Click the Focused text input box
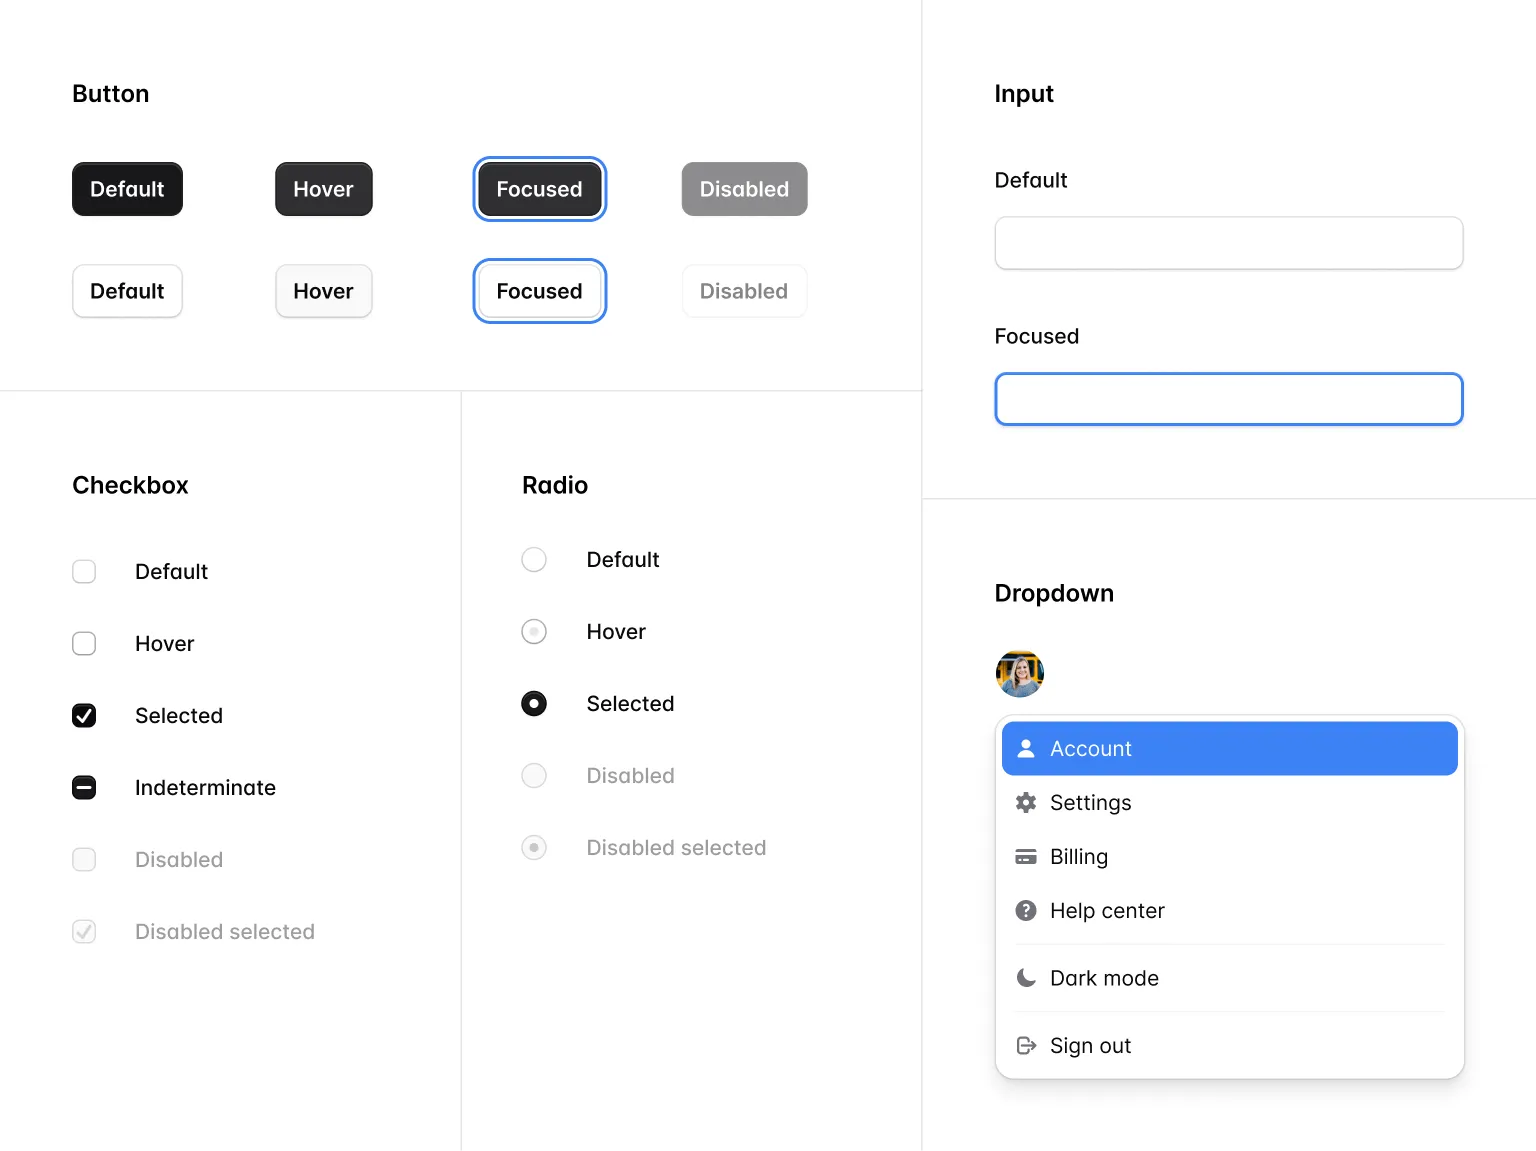 point(1228,399)
